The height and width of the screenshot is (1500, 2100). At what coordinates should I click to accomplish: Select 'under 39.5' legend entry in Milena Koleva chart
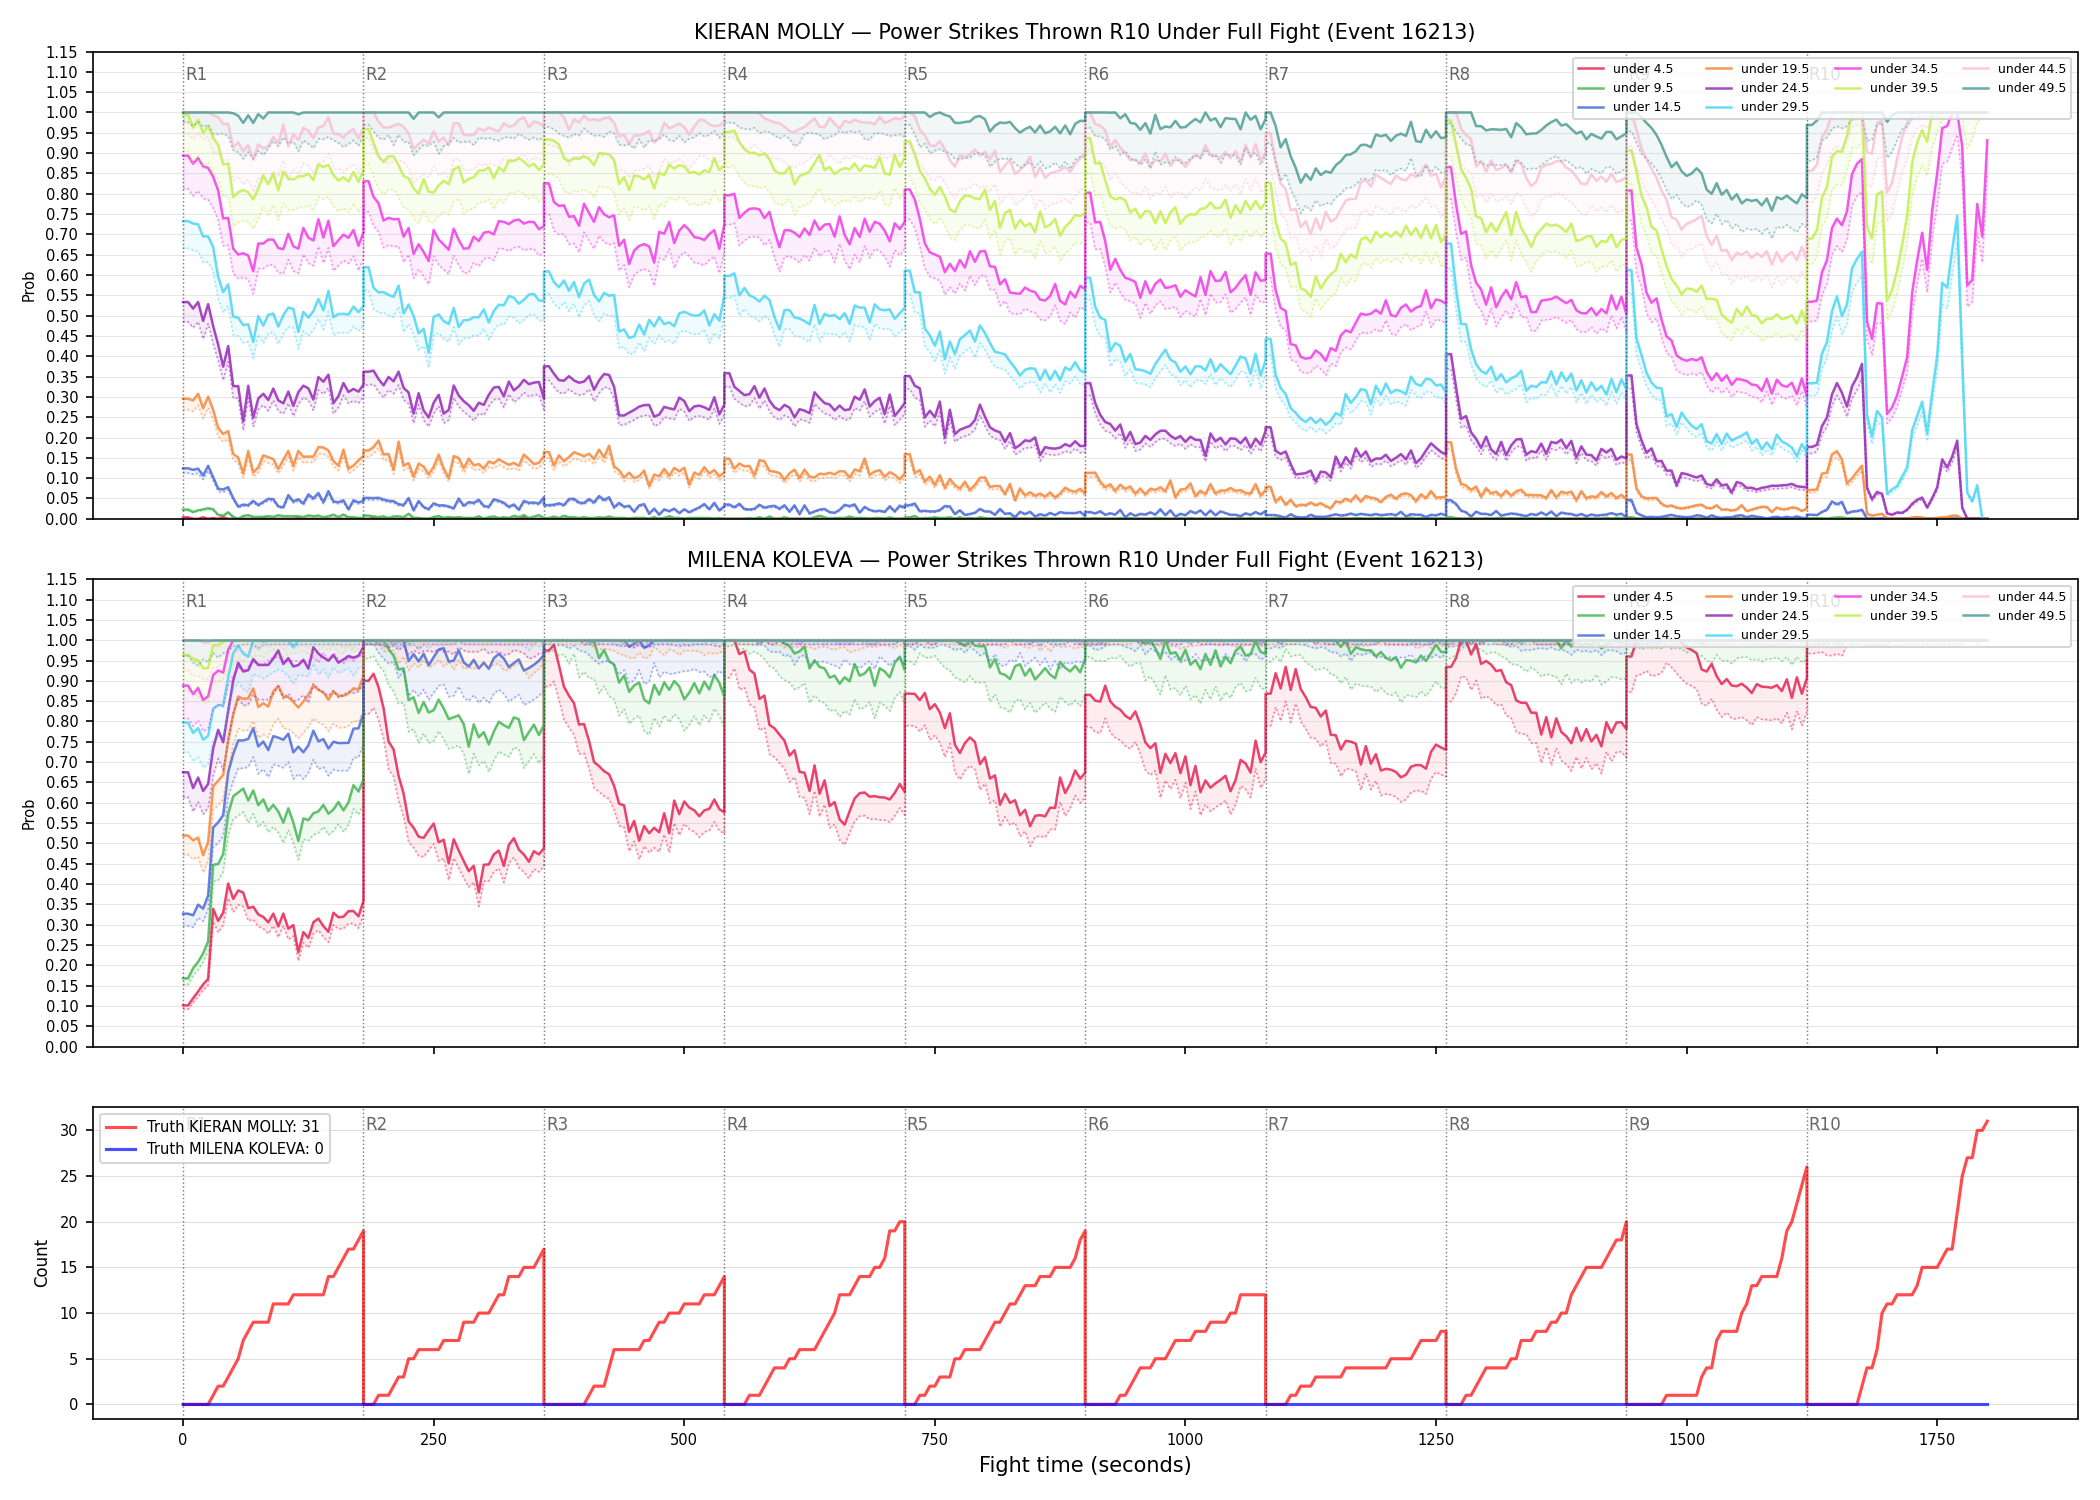click(x=1884, y=616)
